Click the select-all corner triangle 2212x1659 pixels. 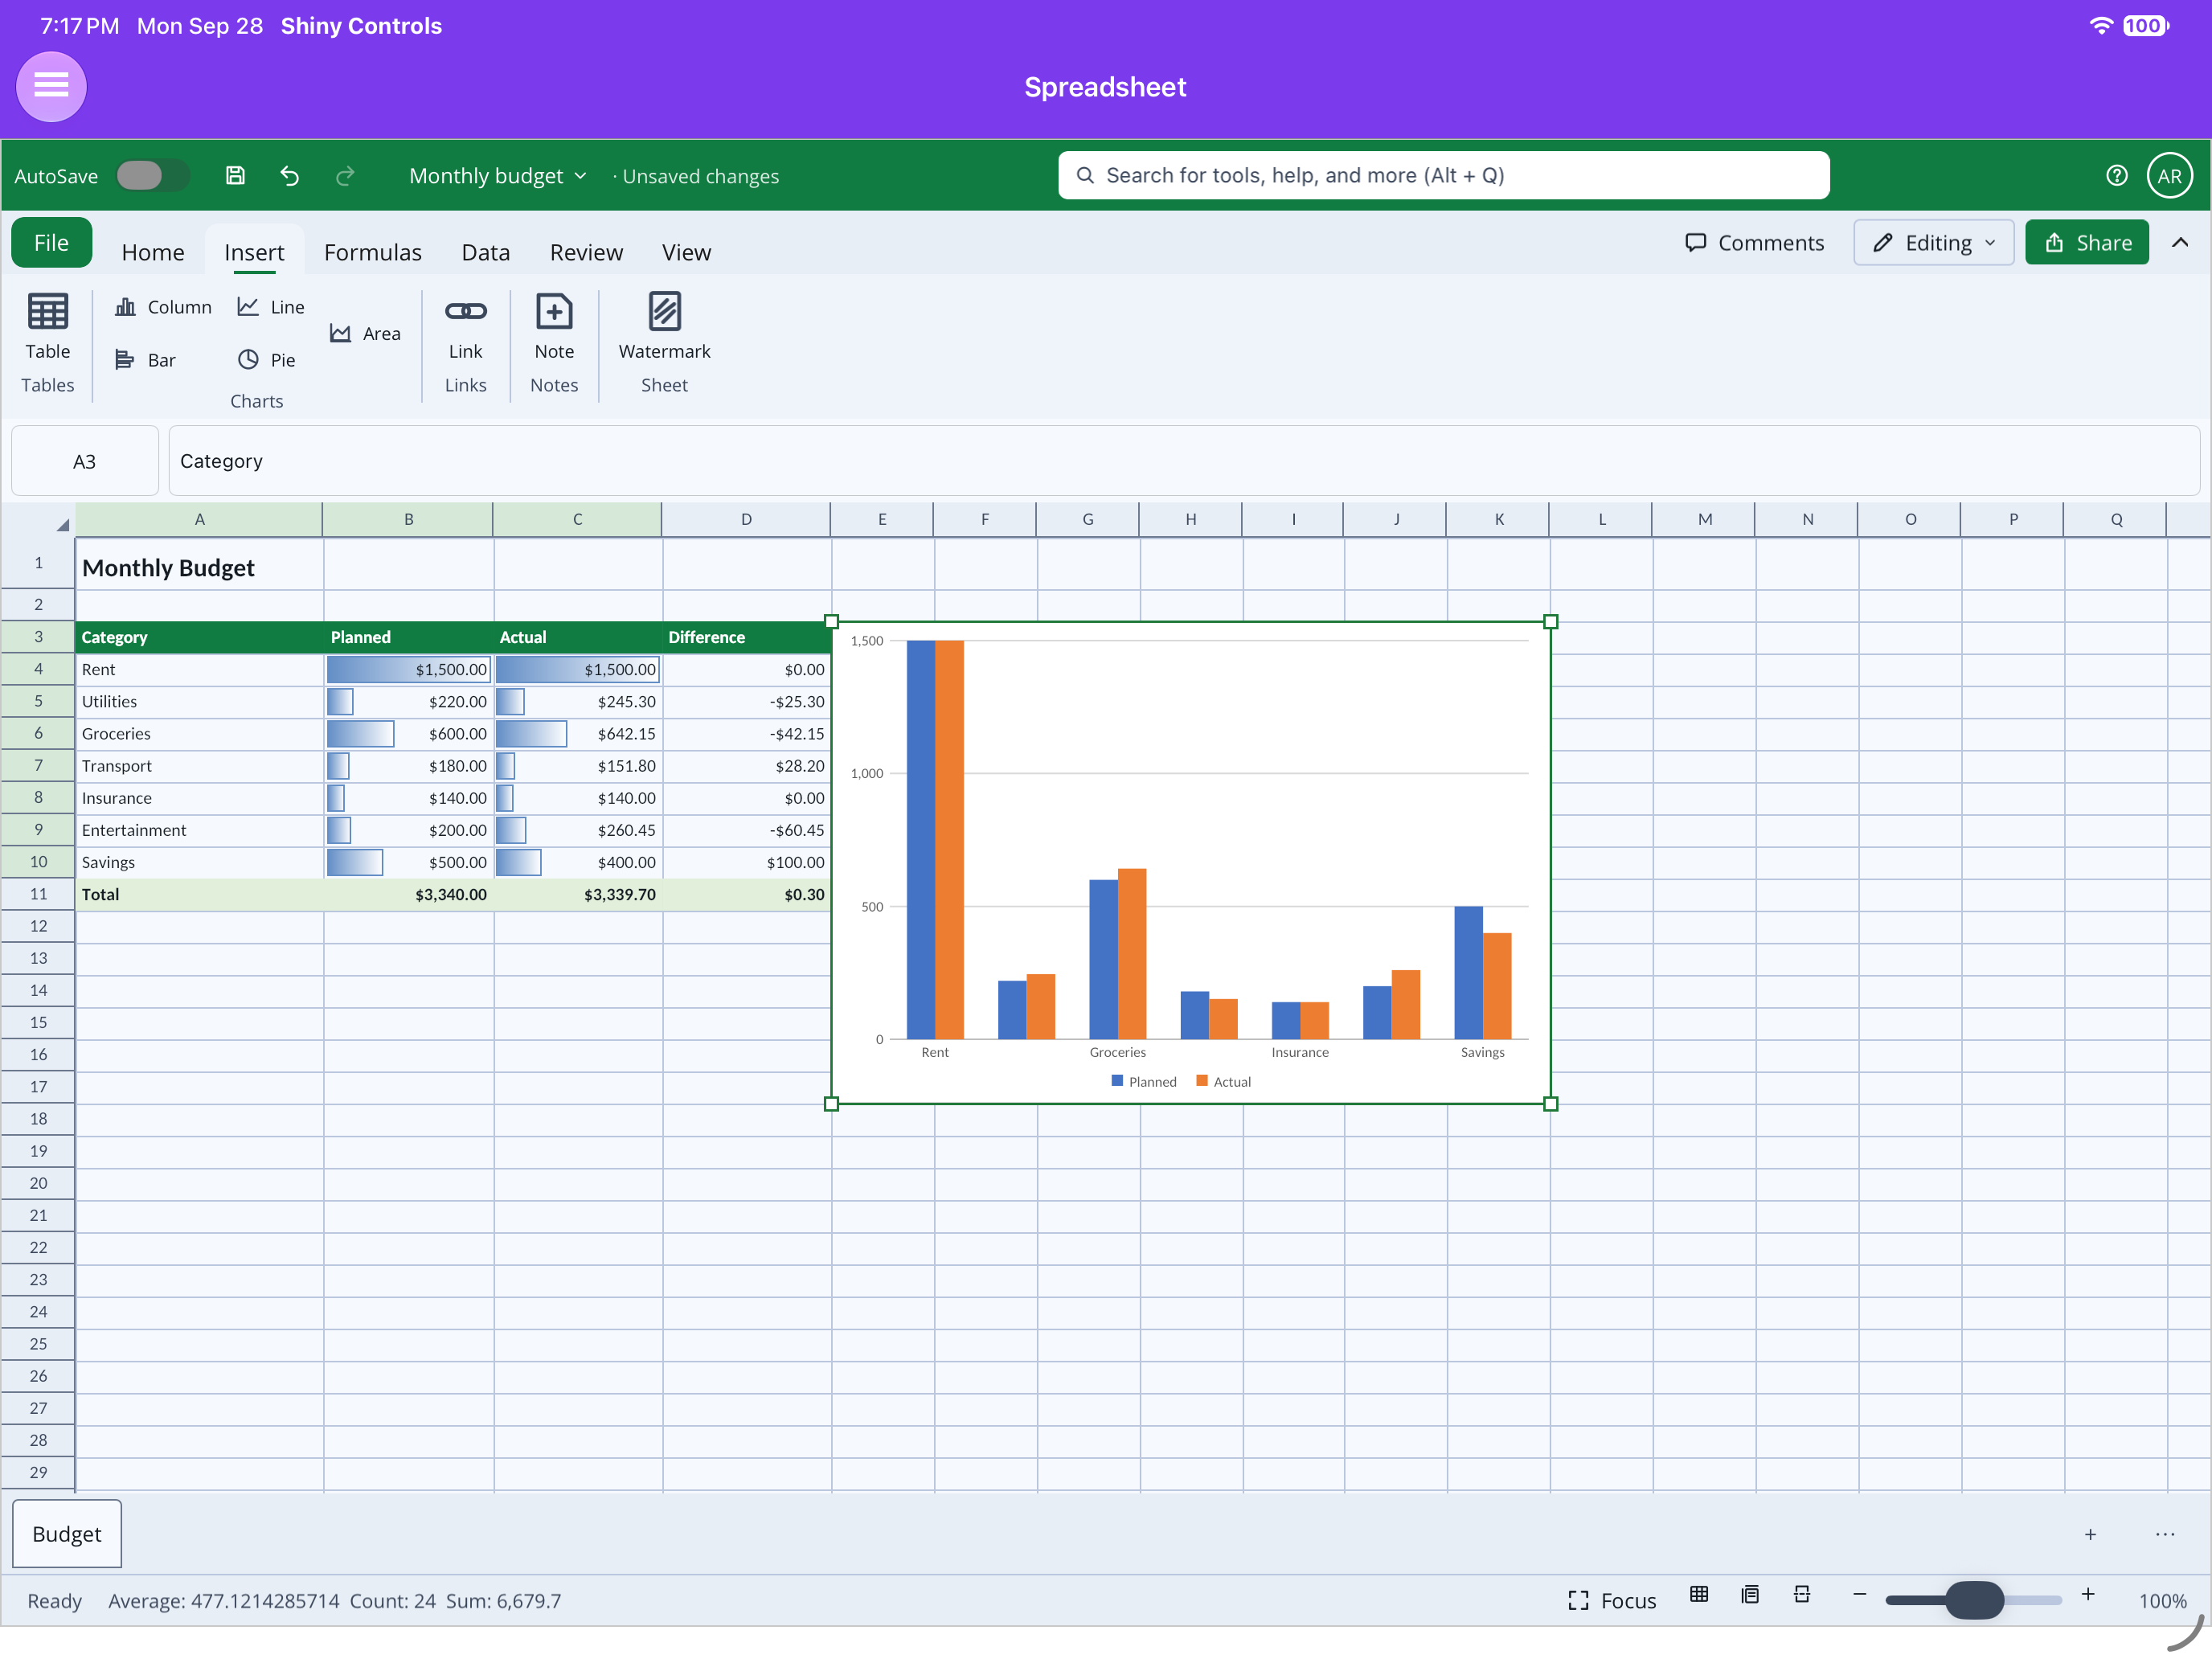click(x=62, y=524)
